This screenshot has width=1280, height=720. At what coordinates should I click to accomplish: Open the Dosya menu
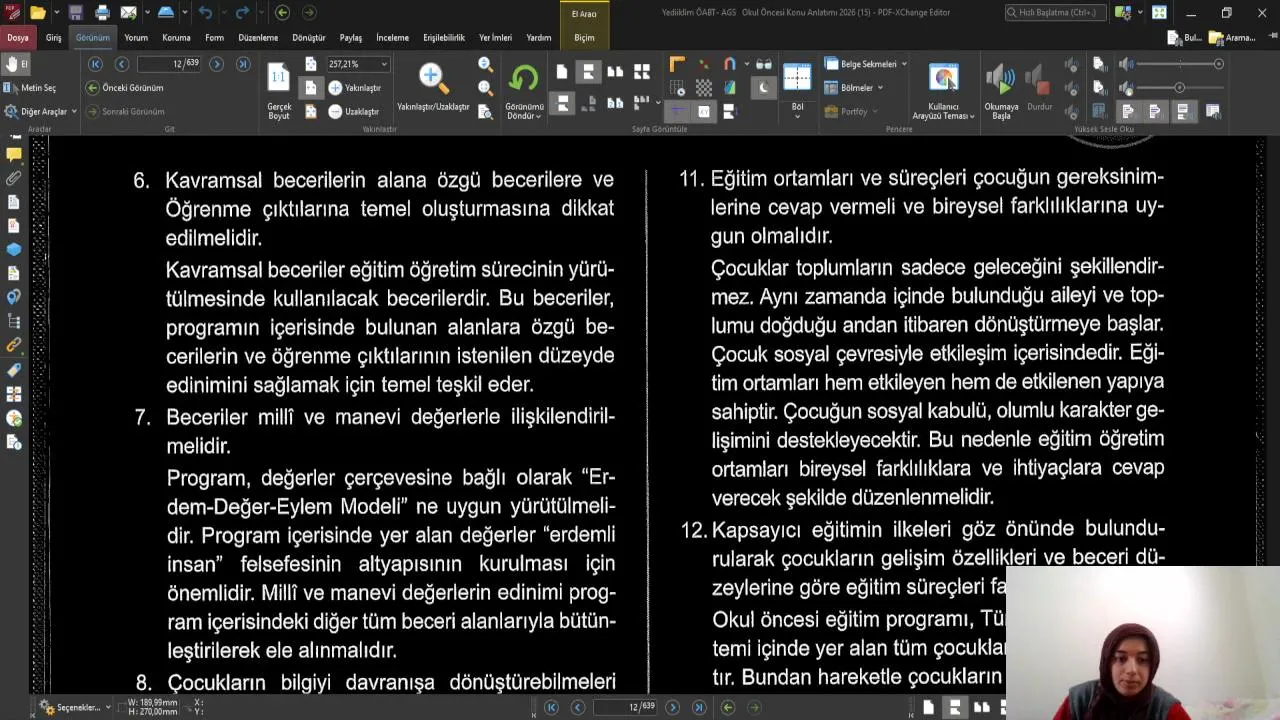click(x=18, y=38)
